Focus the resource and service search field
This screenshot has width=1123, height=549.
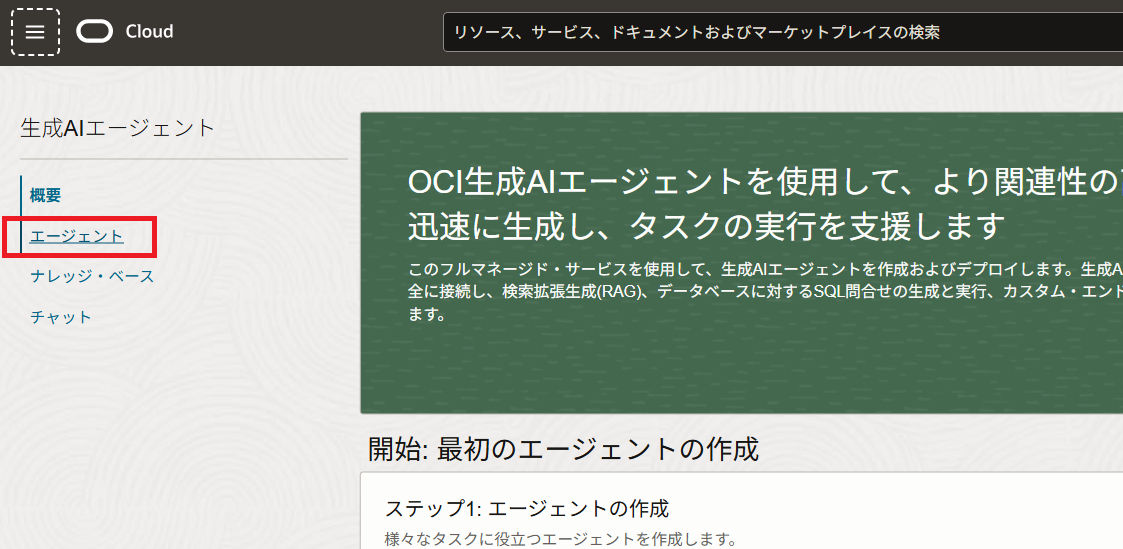pos(782,32)
